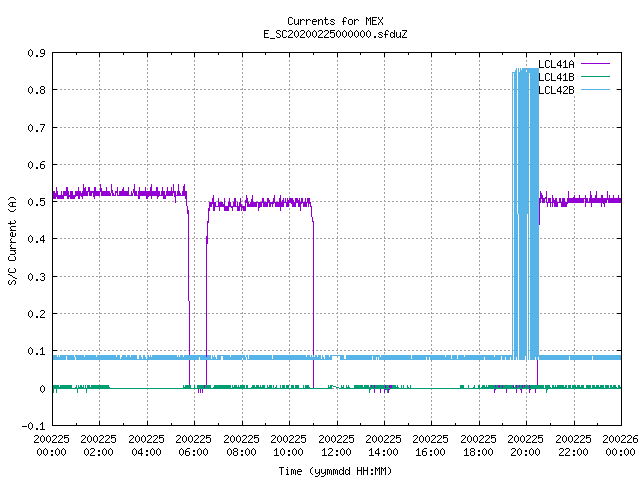This screenshot has width=640, height=480.
Task: Click the LCL41A legend label
Action: (x=556, y=64)
